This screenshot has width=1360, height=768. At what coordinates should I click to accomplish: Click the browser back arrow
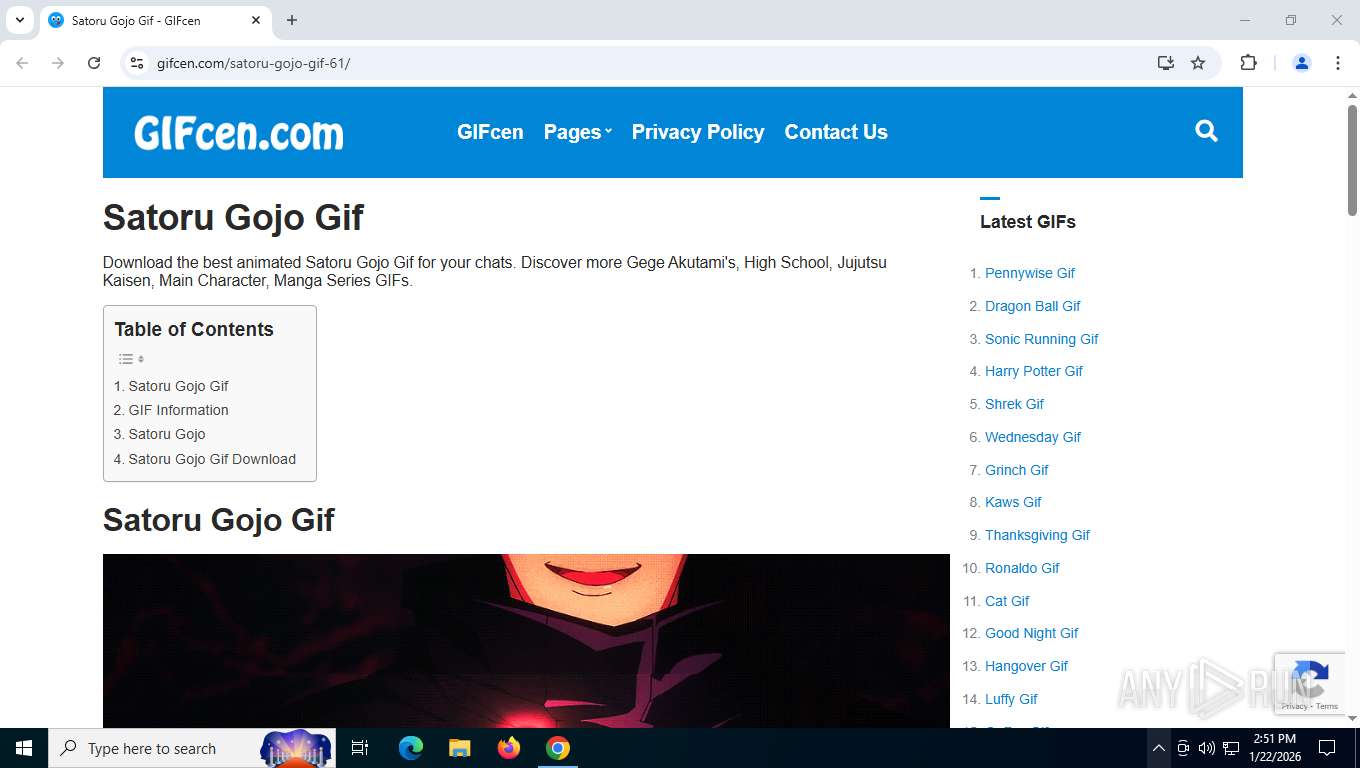coord(22,63)
